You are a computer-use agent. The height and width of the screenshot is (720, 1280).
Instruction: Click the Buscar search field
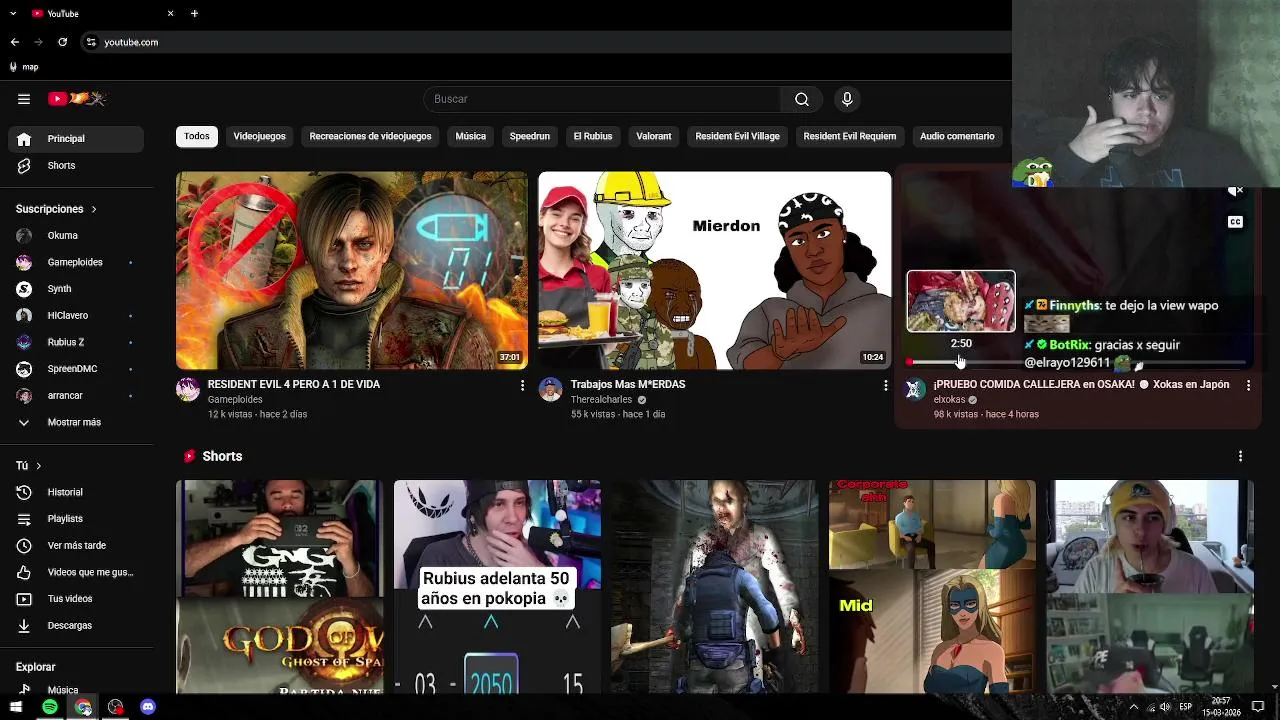point(603,99)
